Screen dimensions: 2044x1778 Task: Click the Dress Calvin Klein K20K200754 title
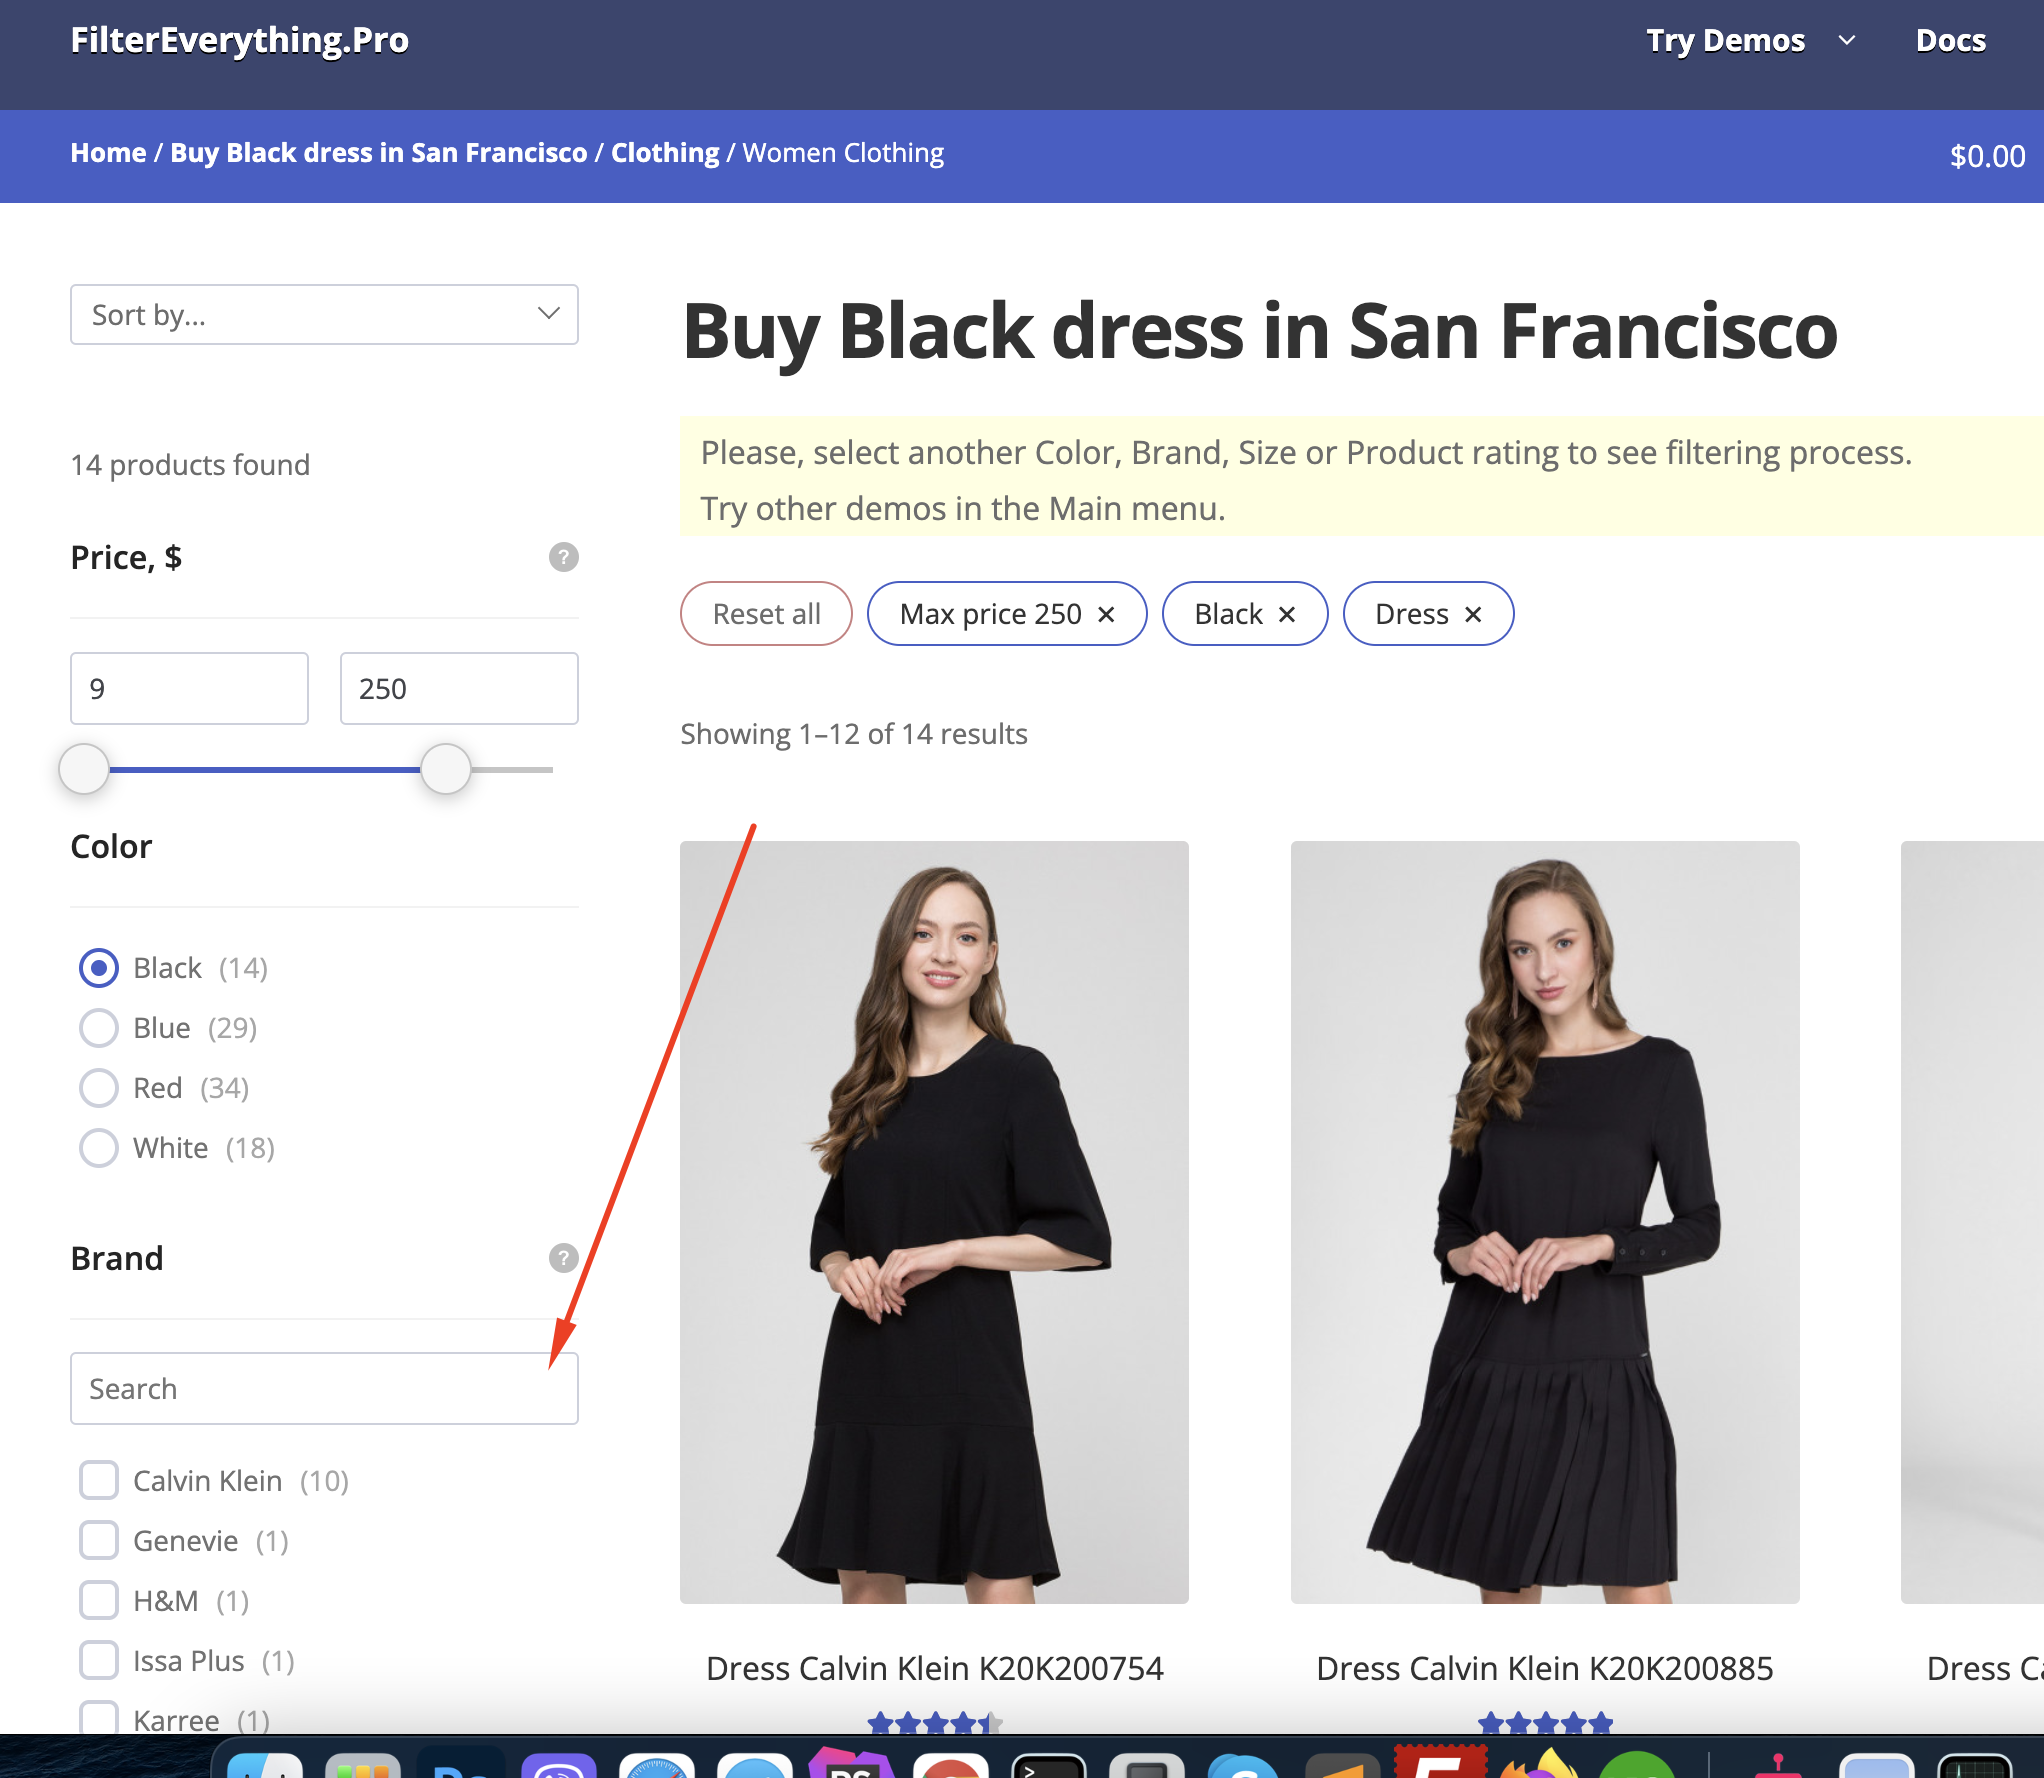pos(934,1668)
